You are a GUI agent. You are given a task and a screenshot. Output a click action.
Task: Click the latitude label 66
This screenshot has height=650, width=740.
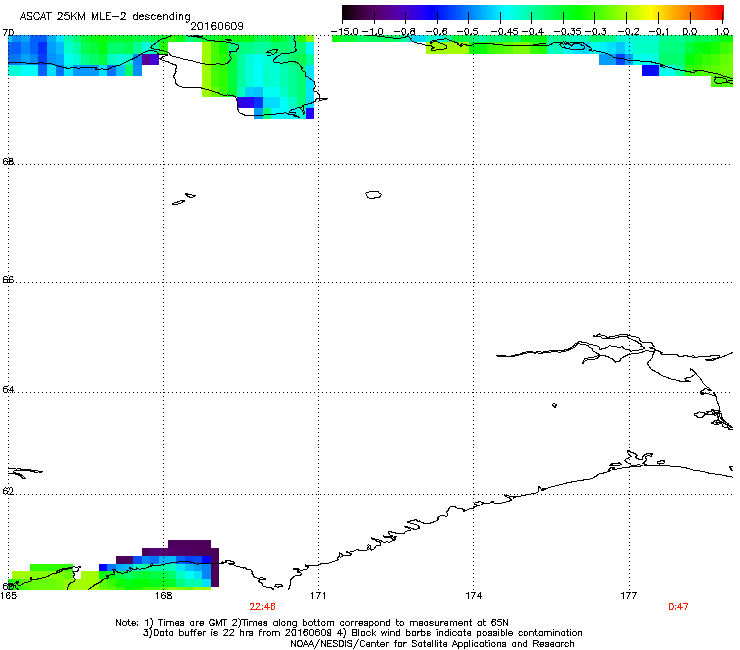click(8, 279)
